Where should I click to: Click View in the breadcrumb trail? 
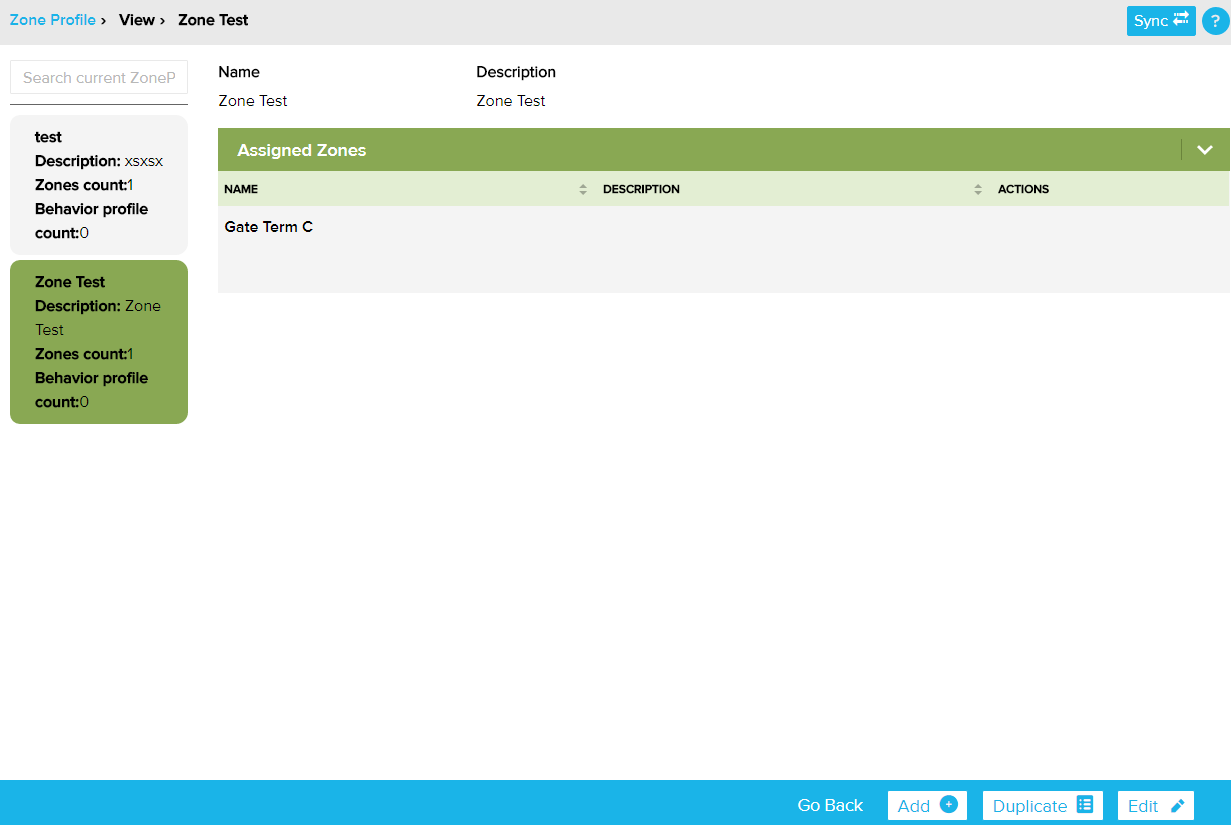coord(136,19)
